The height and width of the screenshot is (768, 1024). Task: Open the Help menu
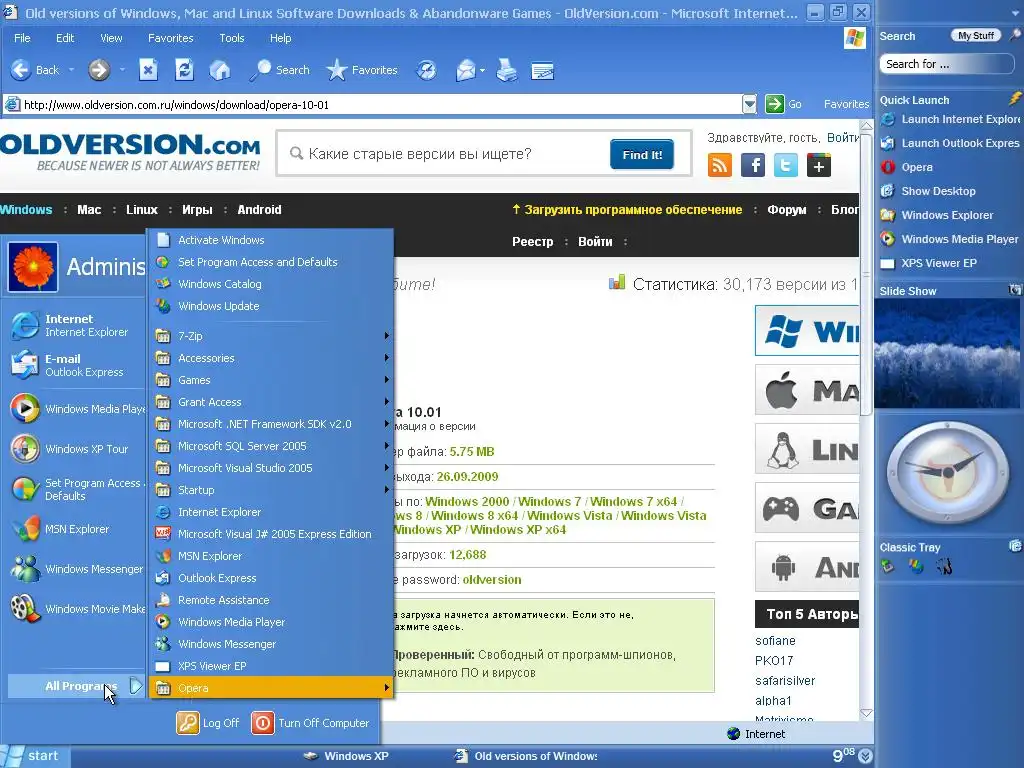point(280,38)
